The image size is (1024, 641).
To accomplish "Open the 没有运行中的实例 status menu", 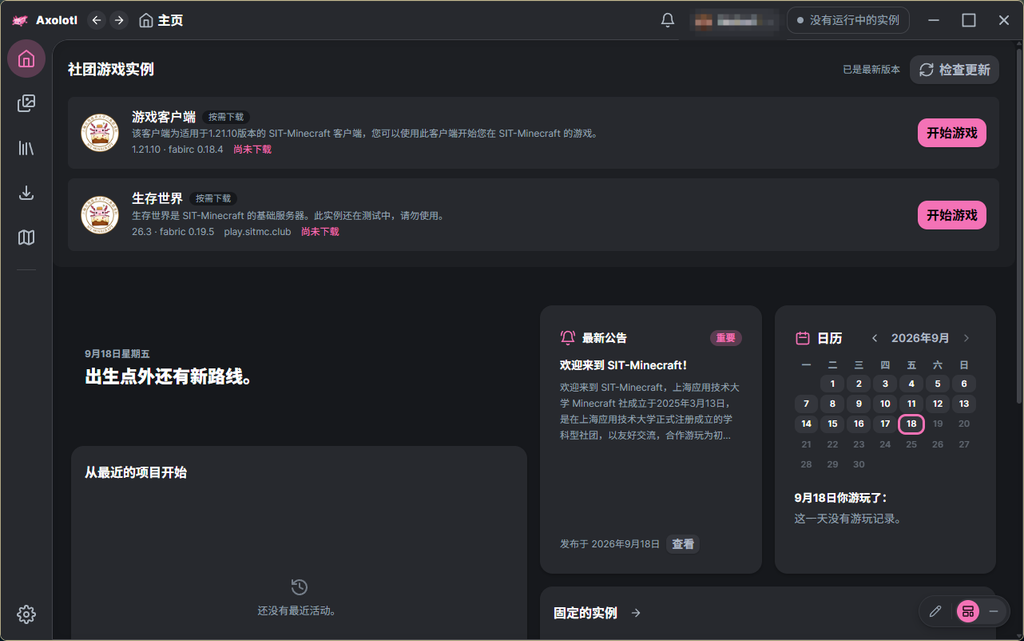I will [848, 20].
